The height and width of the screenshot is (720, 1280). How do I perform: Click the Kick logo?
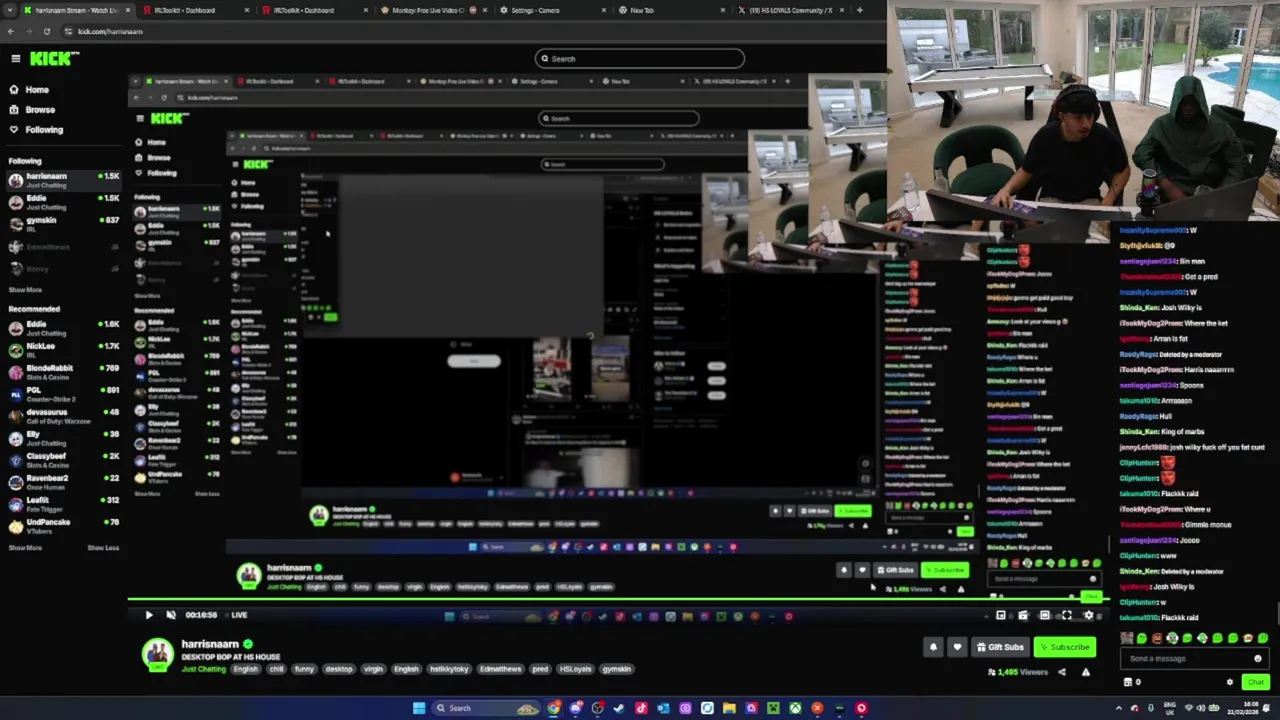coord(54,59)
